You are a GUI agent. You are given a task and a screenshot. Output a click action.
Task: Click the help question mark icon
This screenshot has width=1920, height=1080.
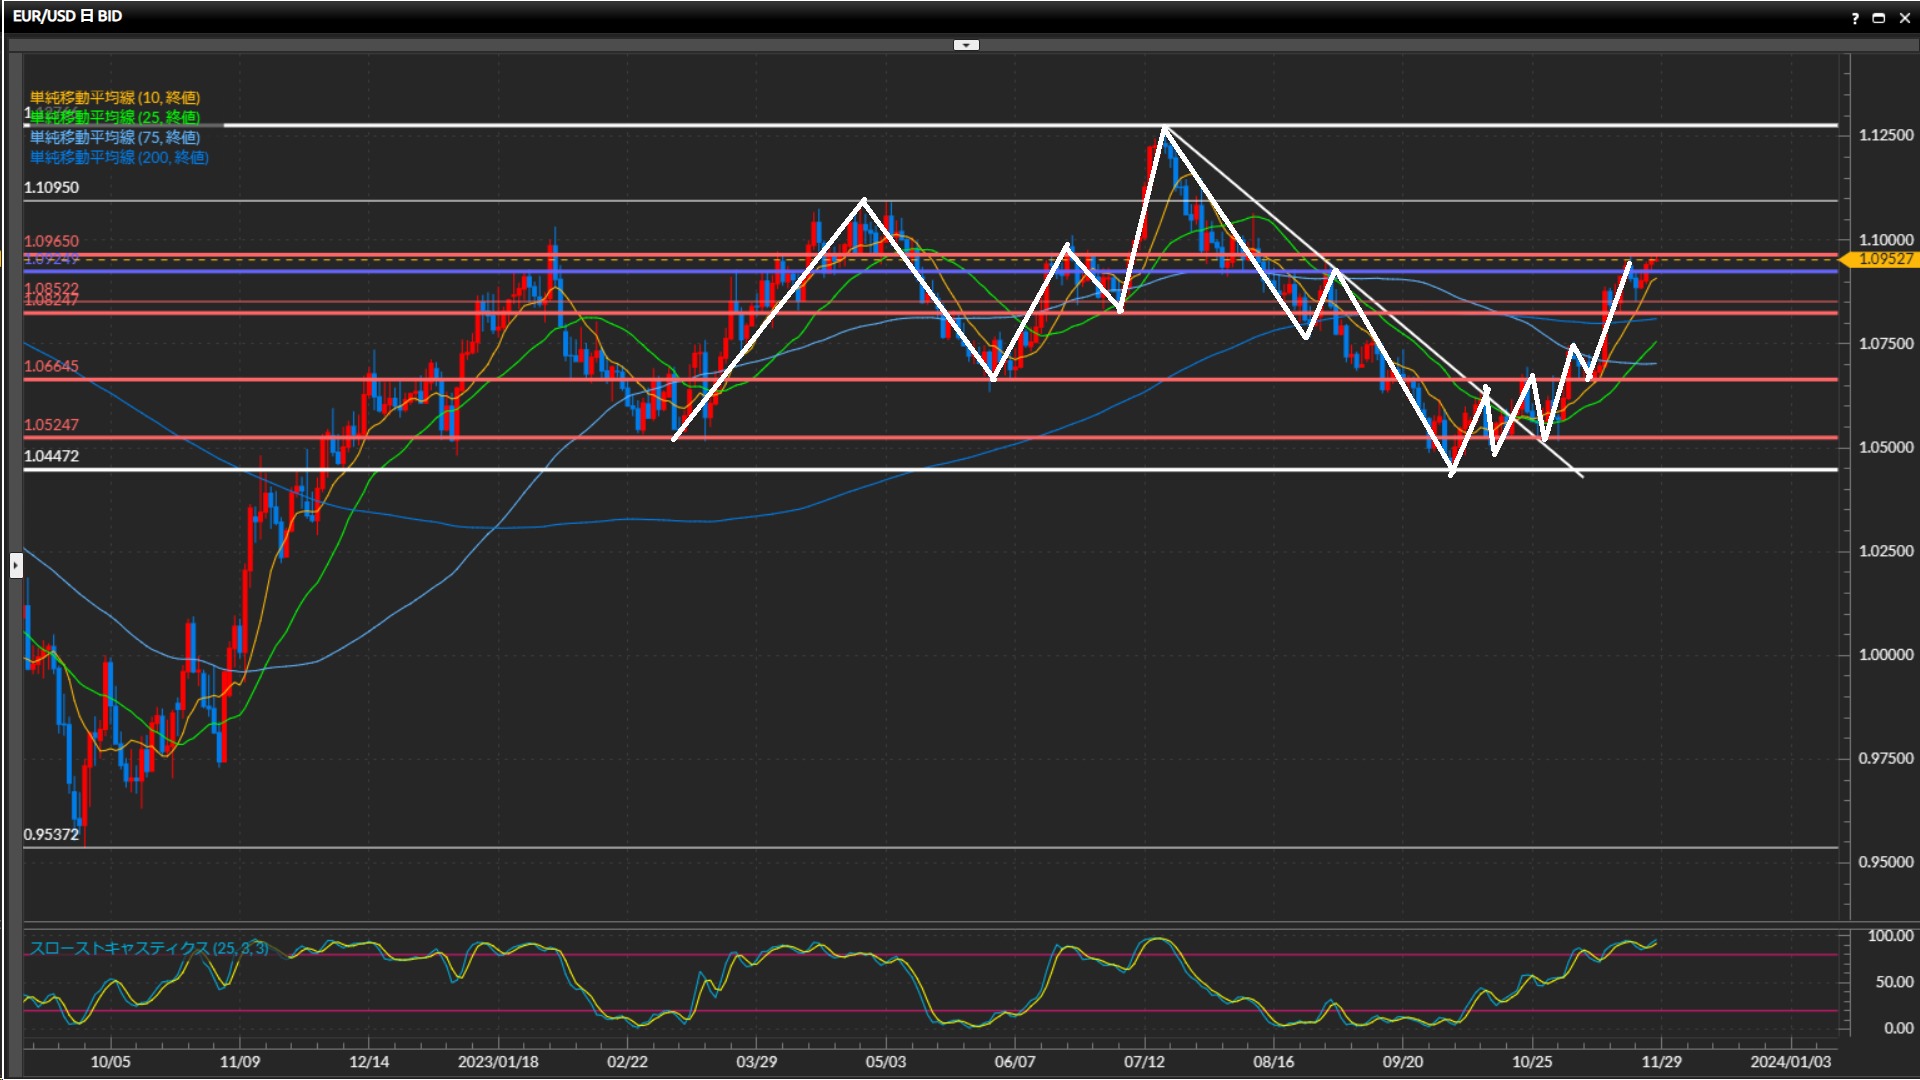[1855, 18]
